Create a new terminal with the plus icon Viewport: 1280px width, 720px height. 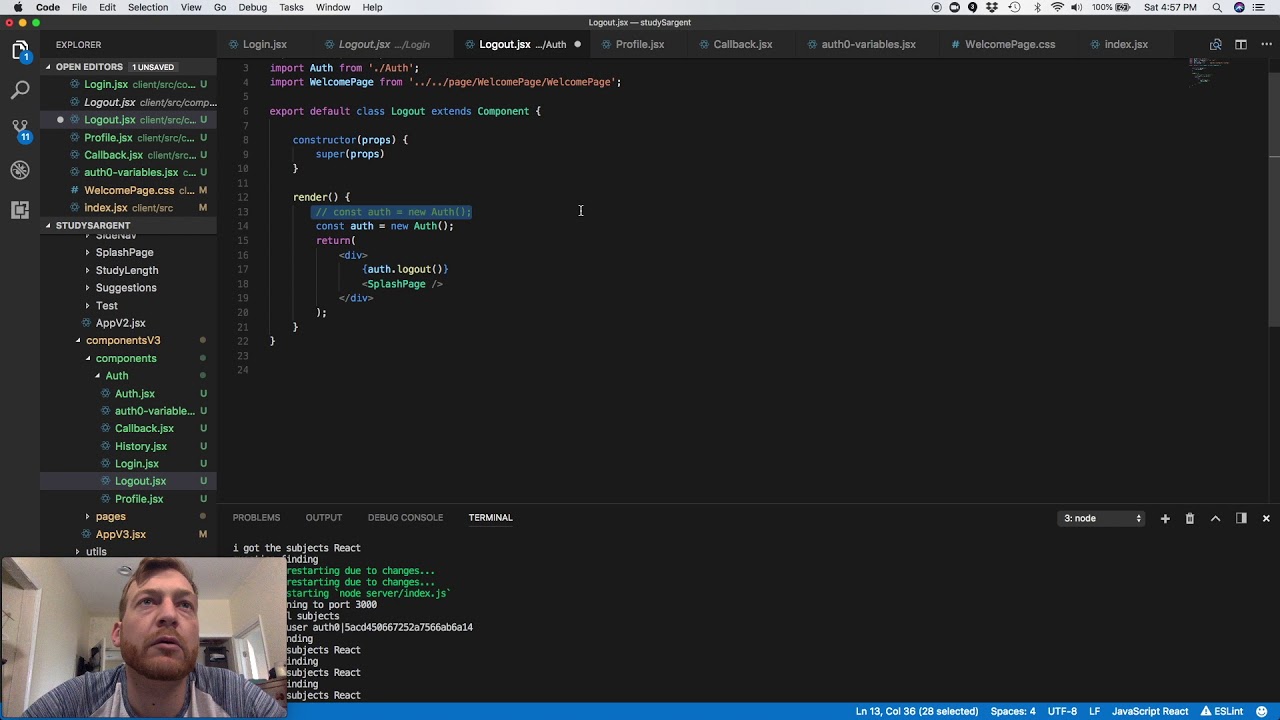point(1165,518)
